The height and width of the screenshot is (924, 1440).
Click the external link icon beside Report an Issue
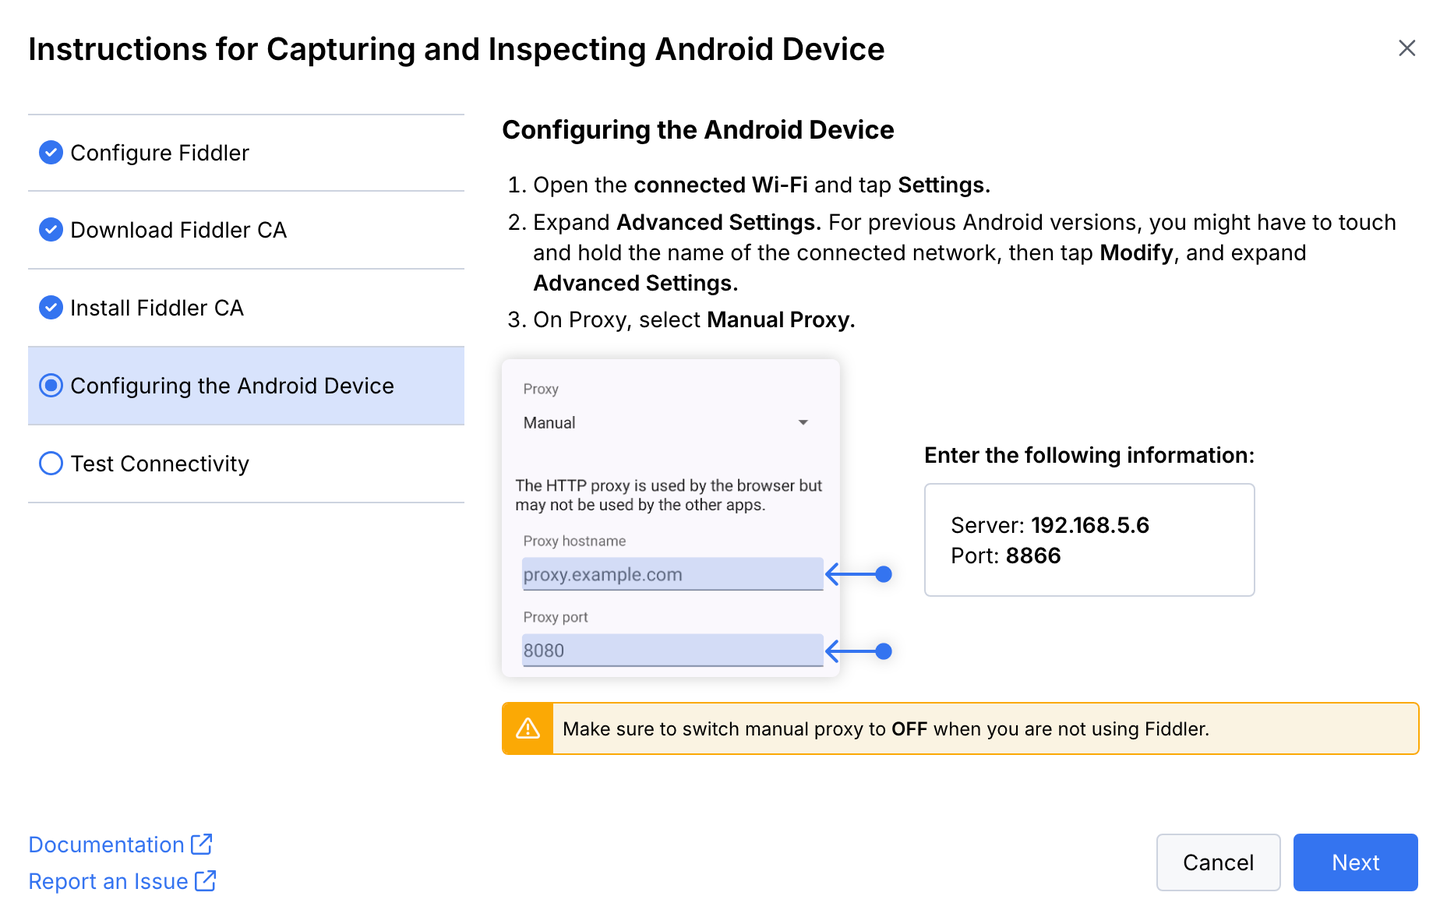(206, 881)
